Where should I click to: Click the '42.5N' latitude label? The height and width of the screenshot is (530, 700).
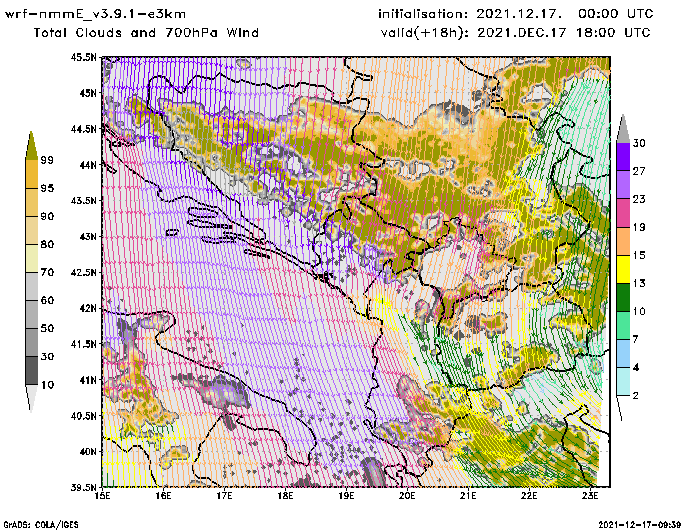coord(83,272)
